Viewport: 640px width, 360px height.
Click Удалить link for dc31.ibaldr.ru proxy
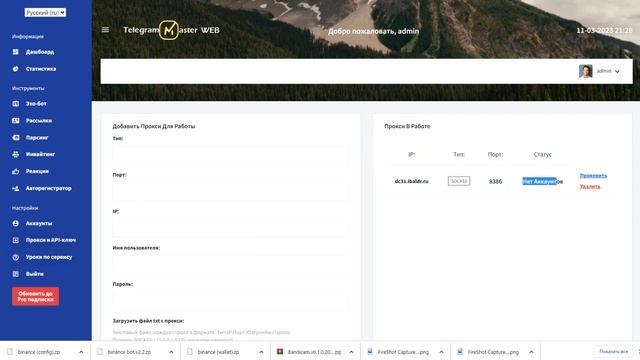[590, 187]
